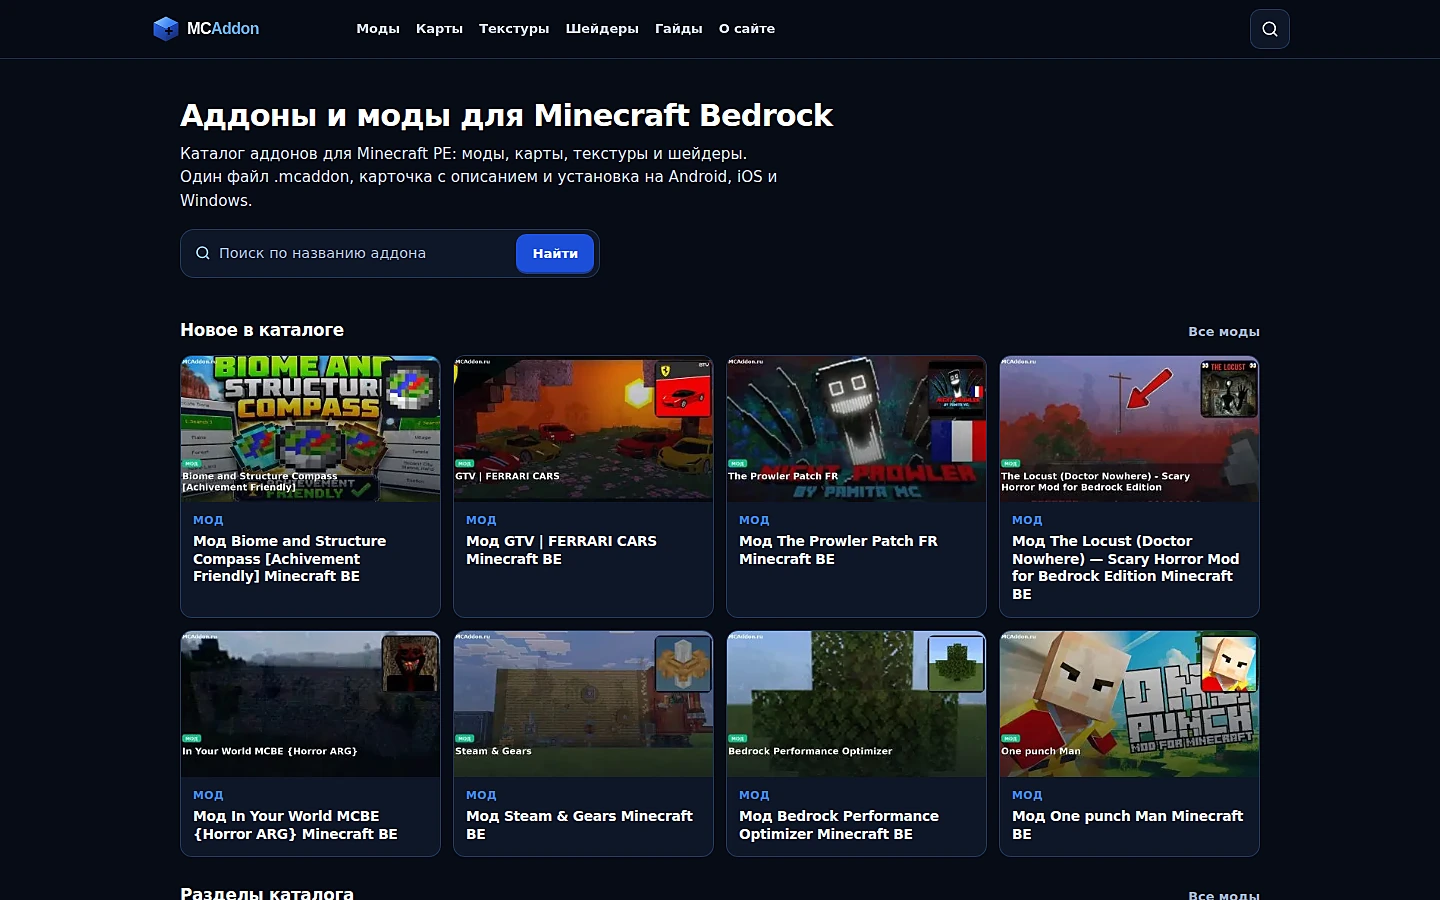Click the MCAddon cube logo icon
Image resolution: width=1440 pixels, height=900 pixels.
[165, 29]
